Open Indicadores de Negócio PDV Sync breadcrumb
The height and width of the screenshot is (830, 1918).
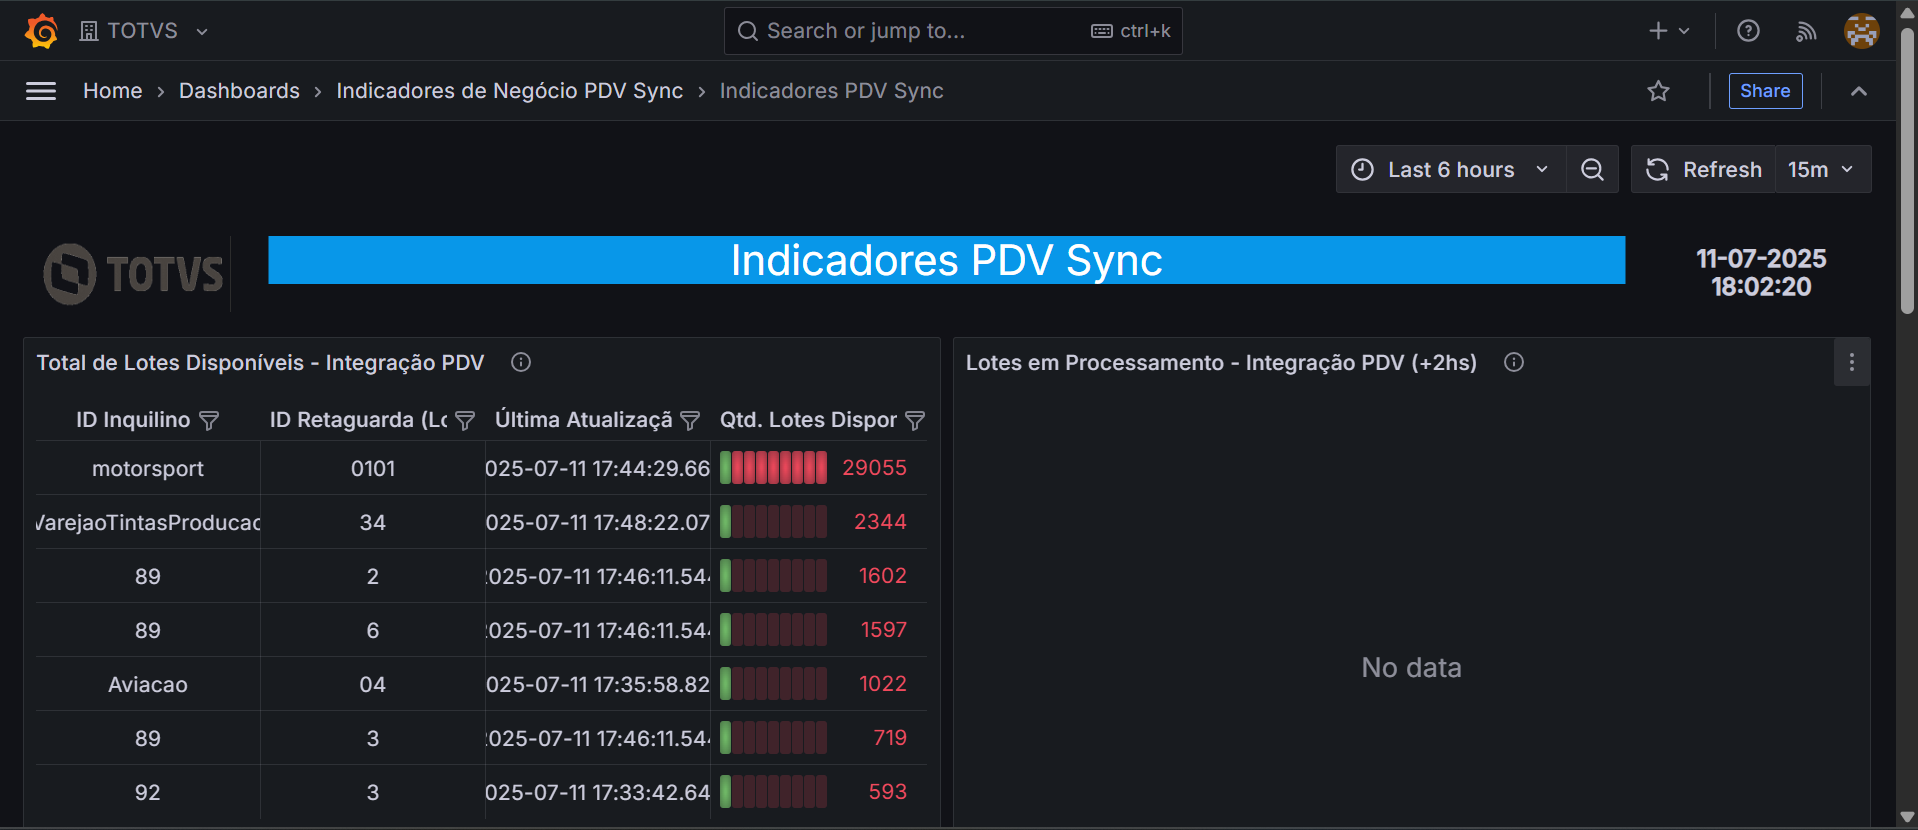coord(509,91)
